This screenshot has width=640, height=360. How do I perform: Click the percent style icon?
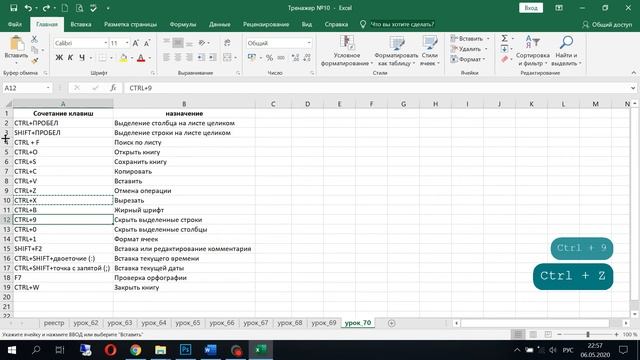click(x=269, y=58)
